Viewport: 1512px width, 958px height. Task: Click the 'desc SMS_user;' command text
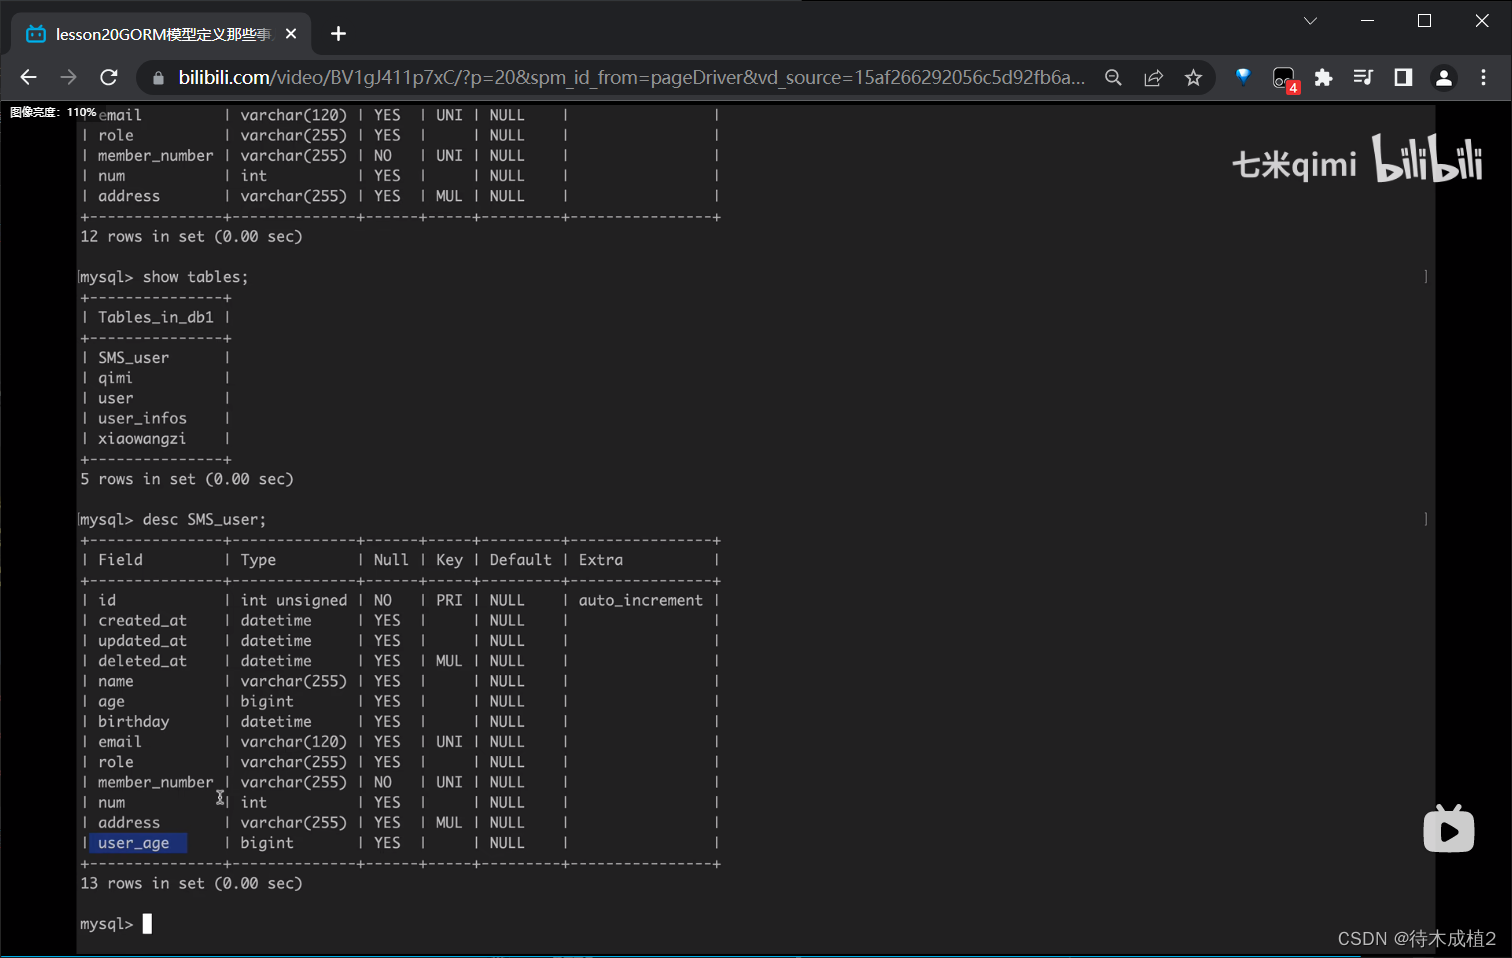coord(204,520)
